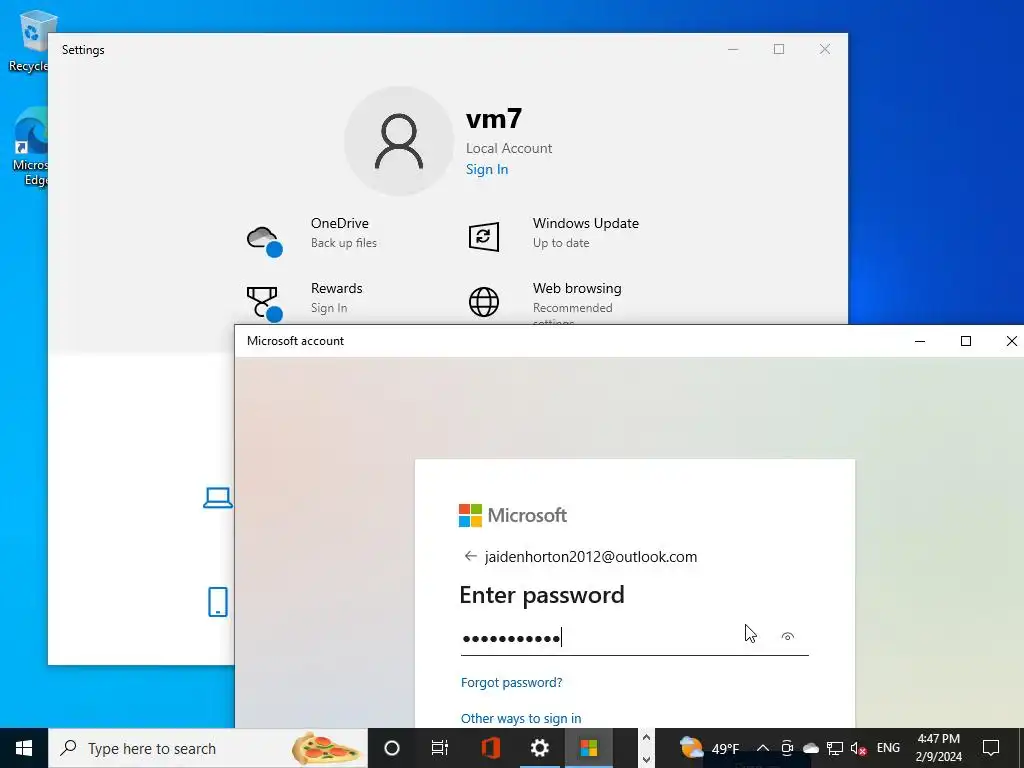Click the muted volume tray icon

(x=858, y=748)
